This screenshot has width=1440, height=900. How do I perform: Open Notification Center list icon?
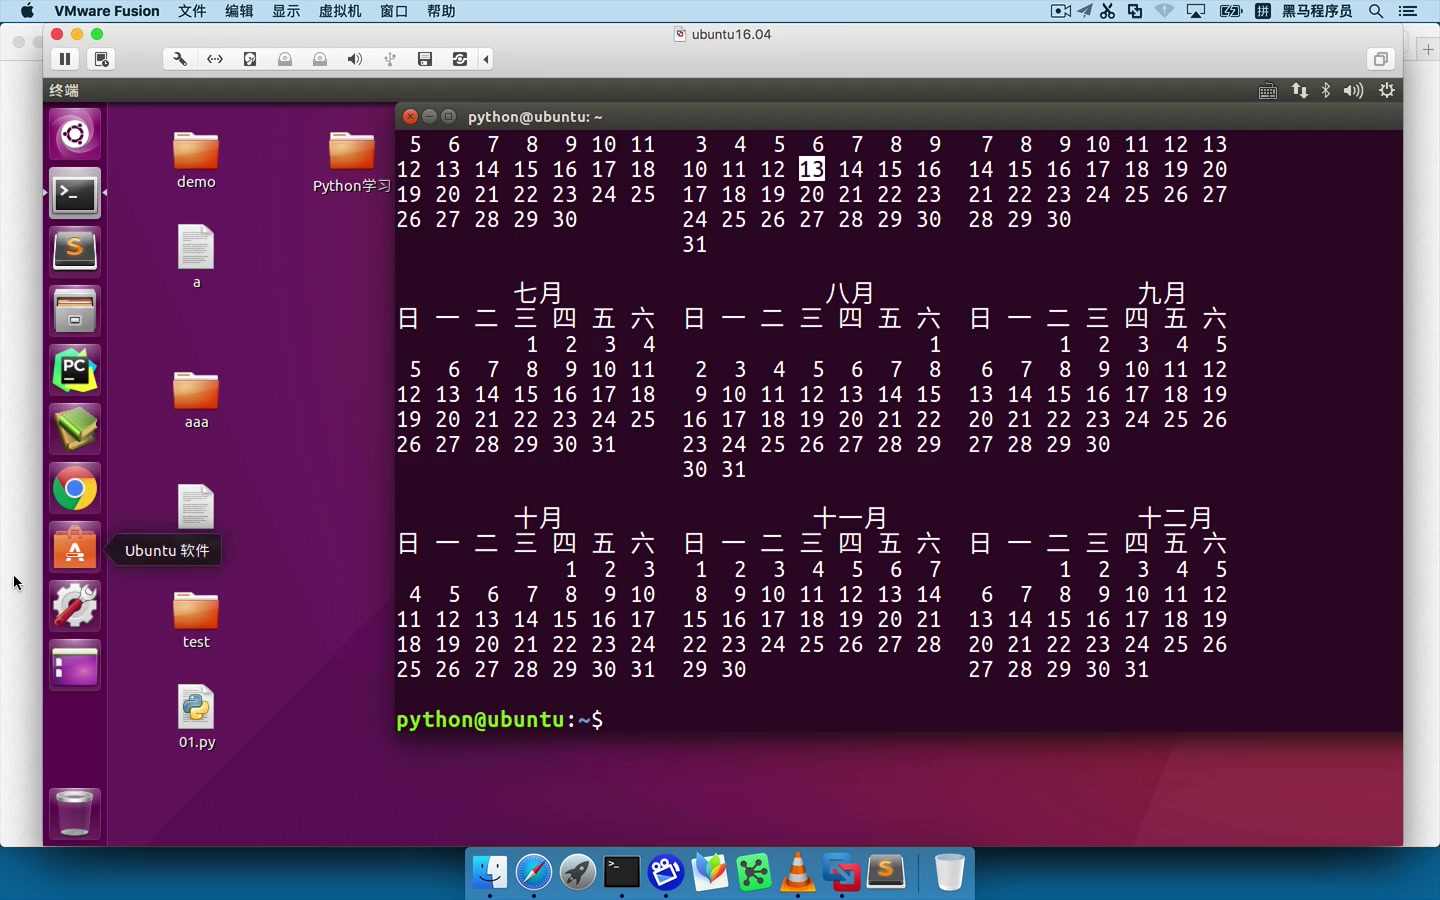click(x=1408, y=11)
